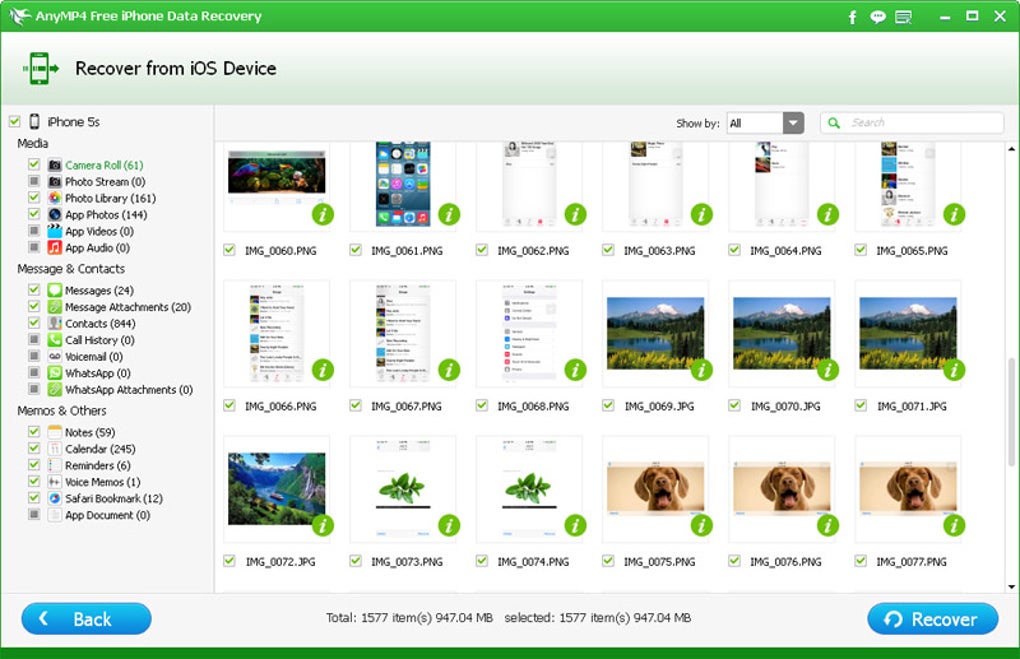Open the Show by dropdown arrow
1020x659 pixels.
(x=793, y=123)
